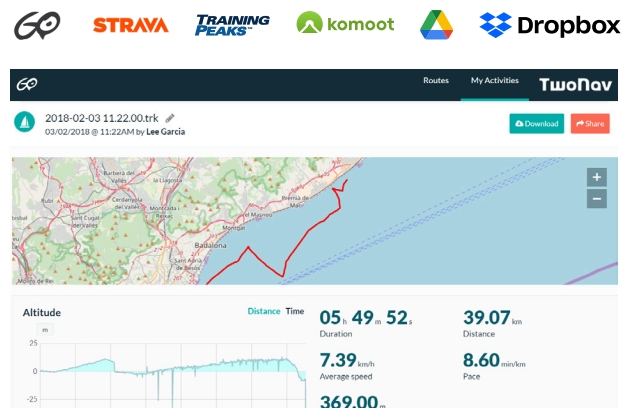634x417 pixels.
Task: Click the Altitude chart heading
Action: (42, 313)
